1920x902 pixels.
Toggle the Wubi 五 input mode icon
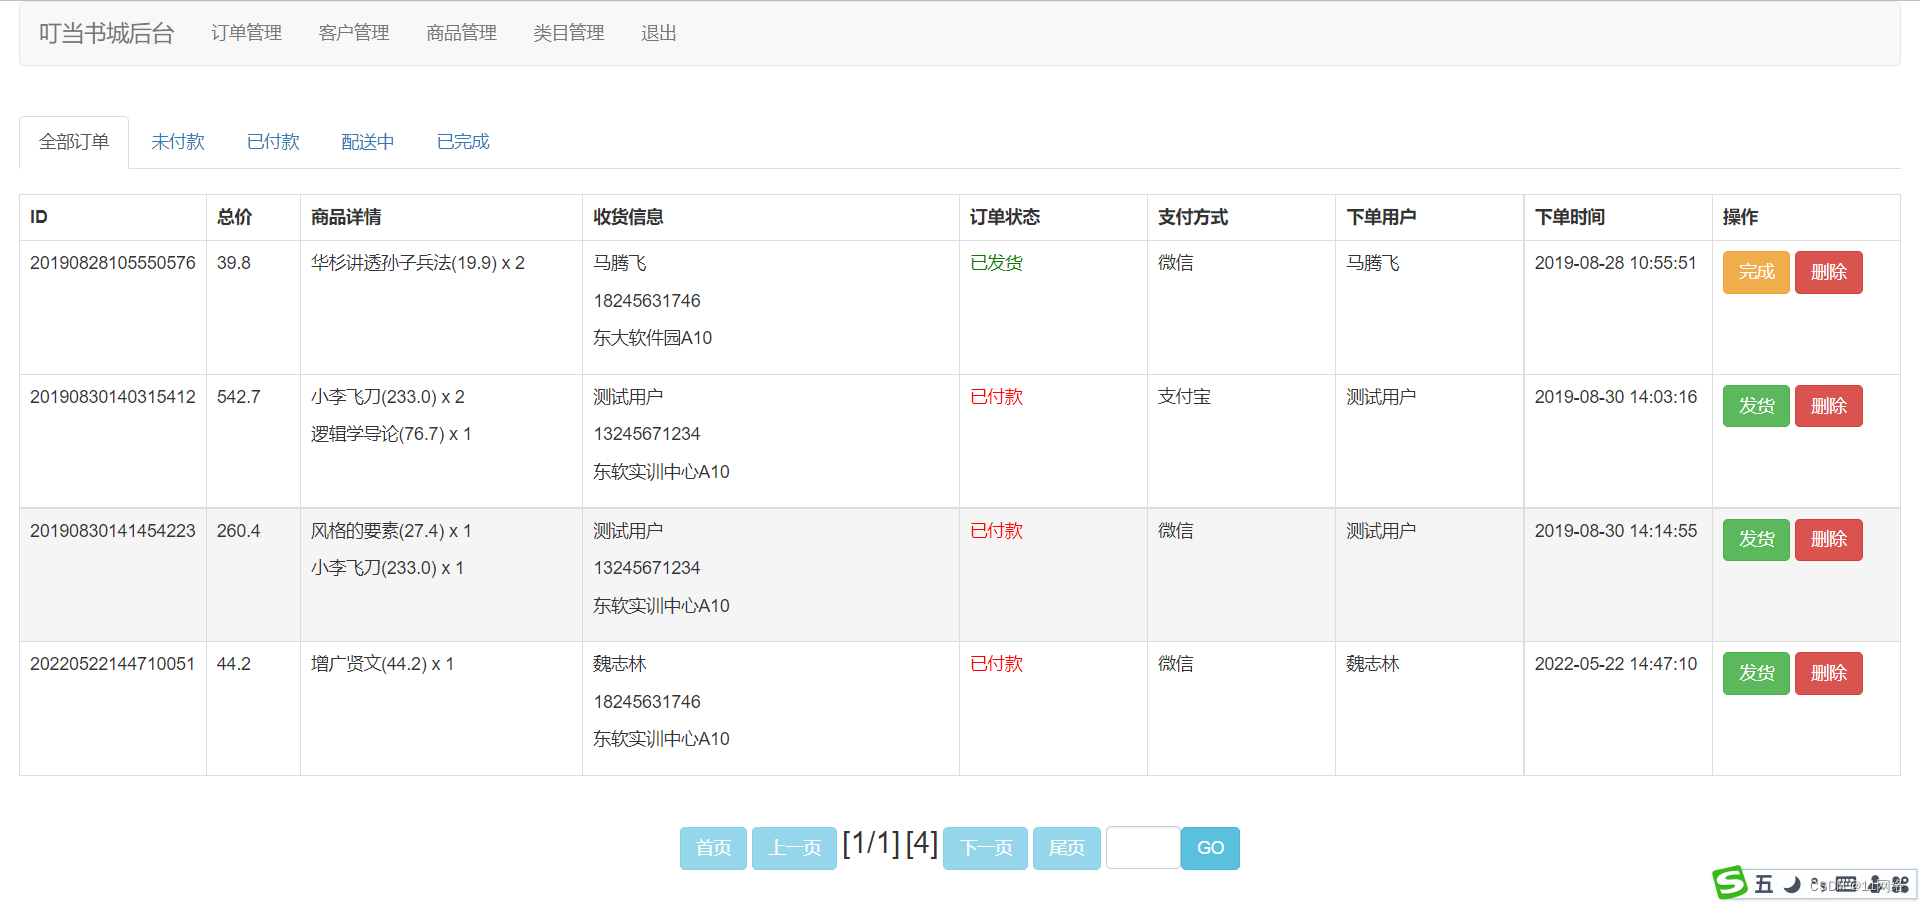1764,884
